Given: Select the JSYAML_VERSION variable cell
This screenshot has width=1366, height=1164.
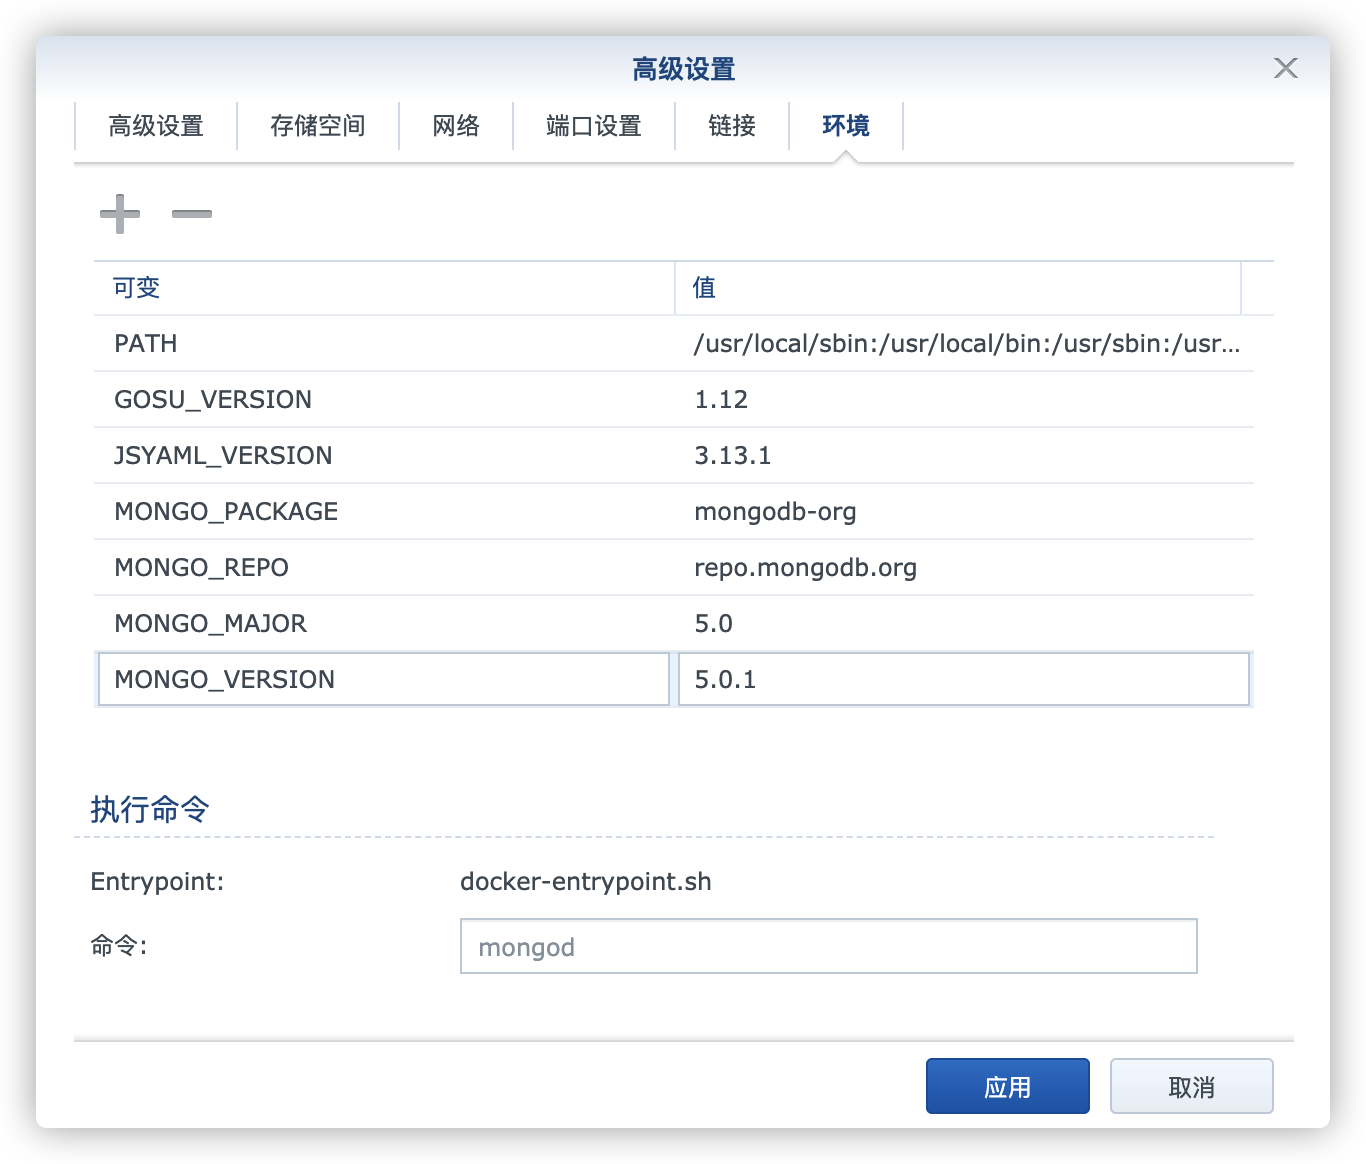Looking at the screenshot, I should coord(384,455).
